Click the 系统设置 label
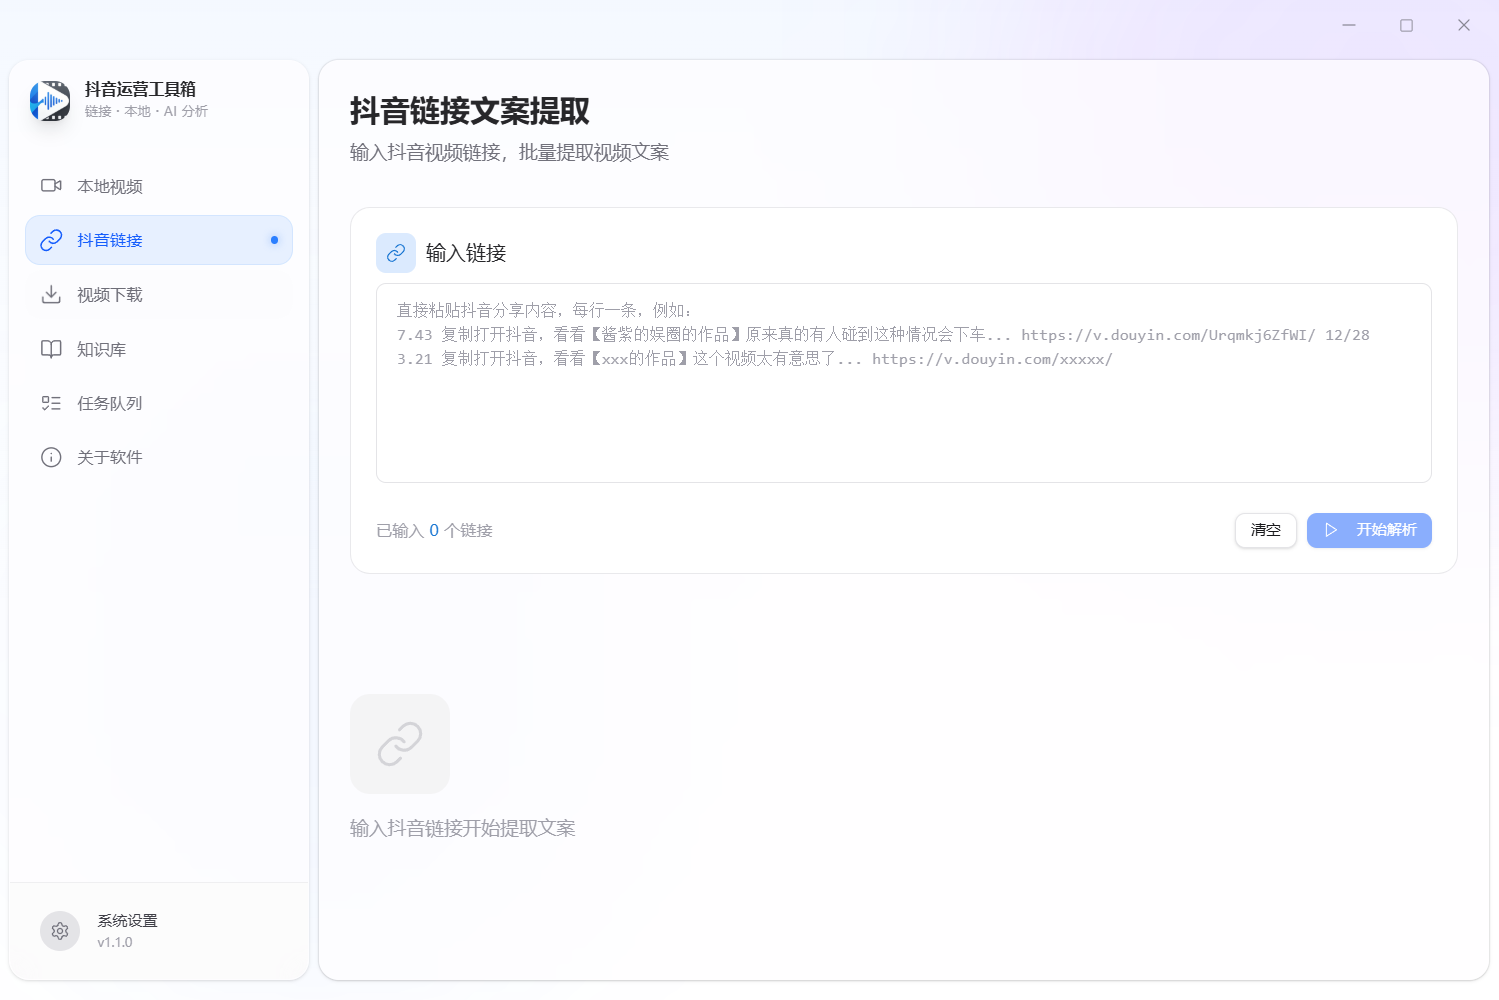1499x1000 pixels. click(x=127, y=921)
